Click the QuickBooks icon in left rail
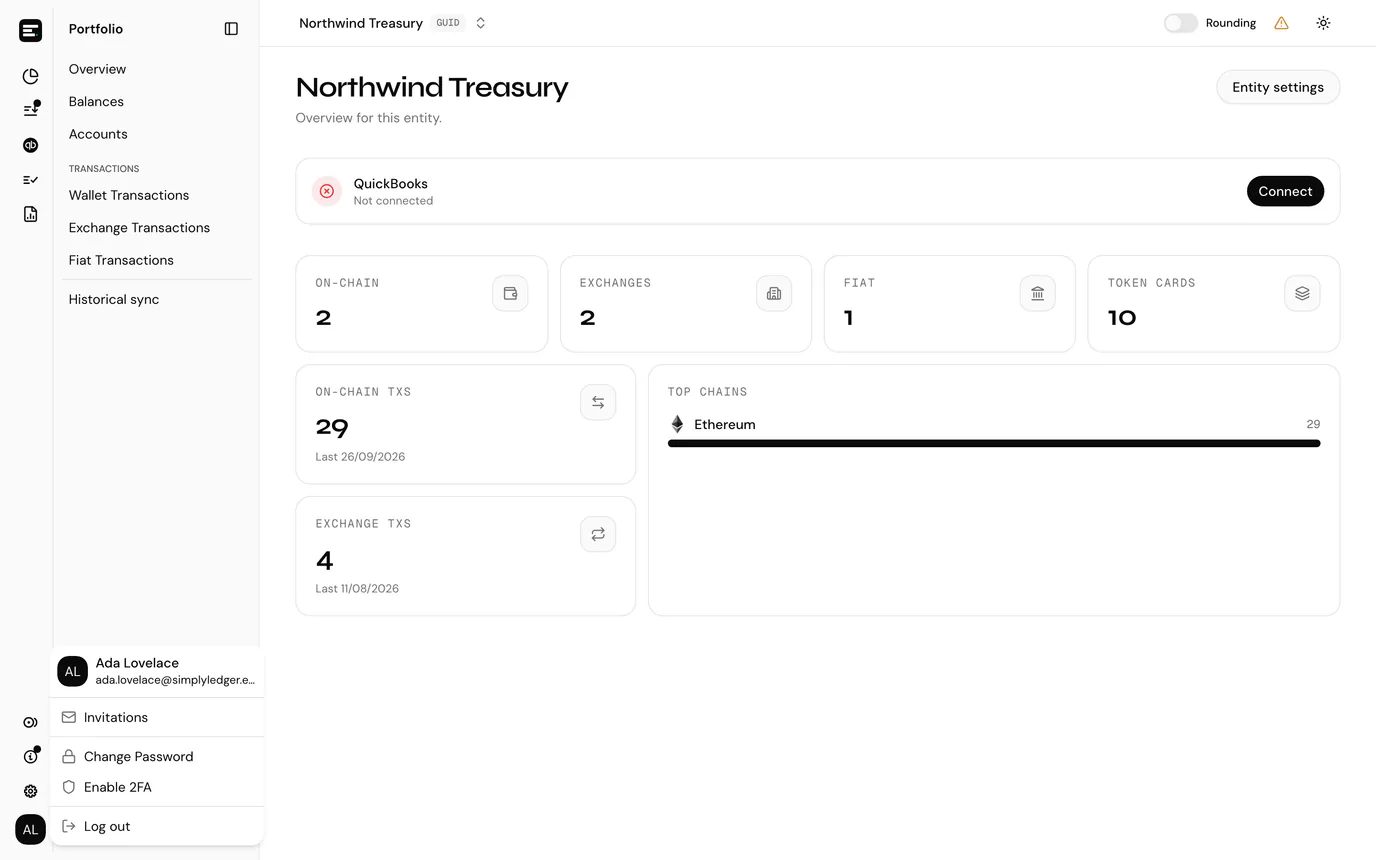 tap(30, 145)
